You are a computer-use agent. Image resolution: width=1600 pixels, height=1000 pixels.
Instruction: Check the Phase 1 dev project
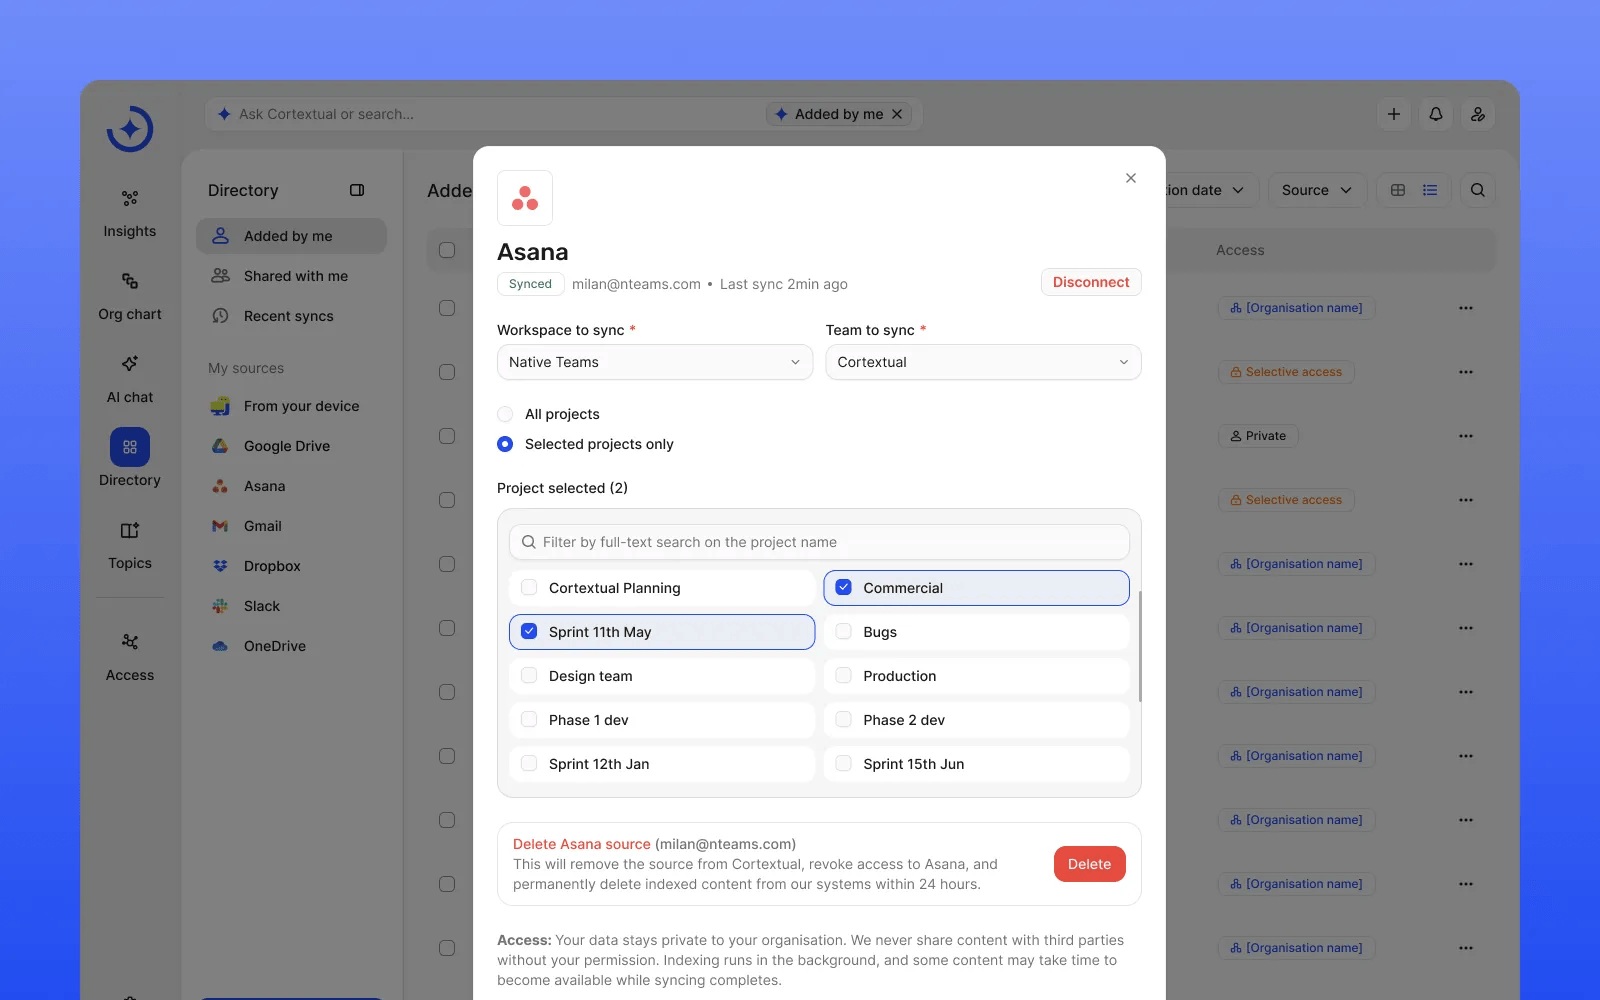point(529,720)
